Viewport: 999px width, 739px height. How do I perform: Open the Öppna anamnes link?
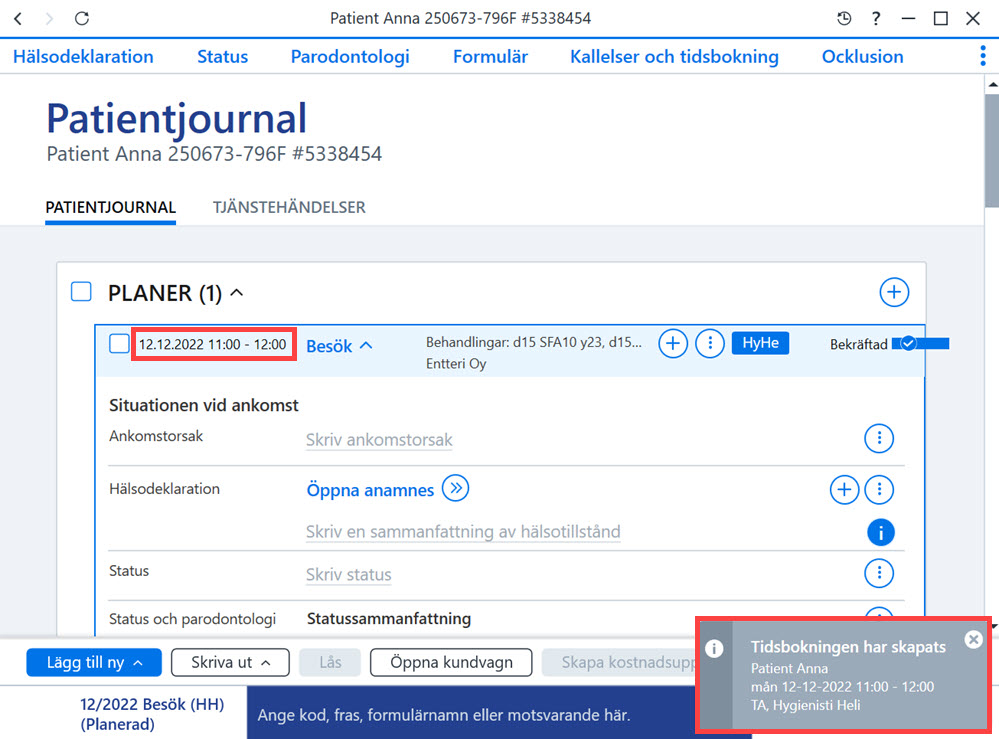tap(370, 490)
